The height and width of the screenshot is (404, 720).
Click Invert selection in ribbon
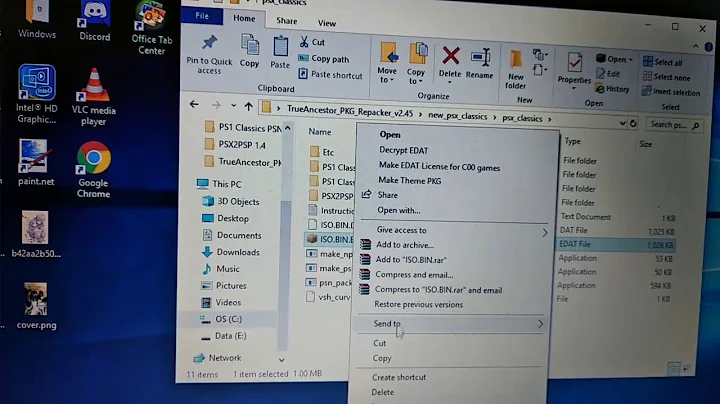click(x=671, y=92)
